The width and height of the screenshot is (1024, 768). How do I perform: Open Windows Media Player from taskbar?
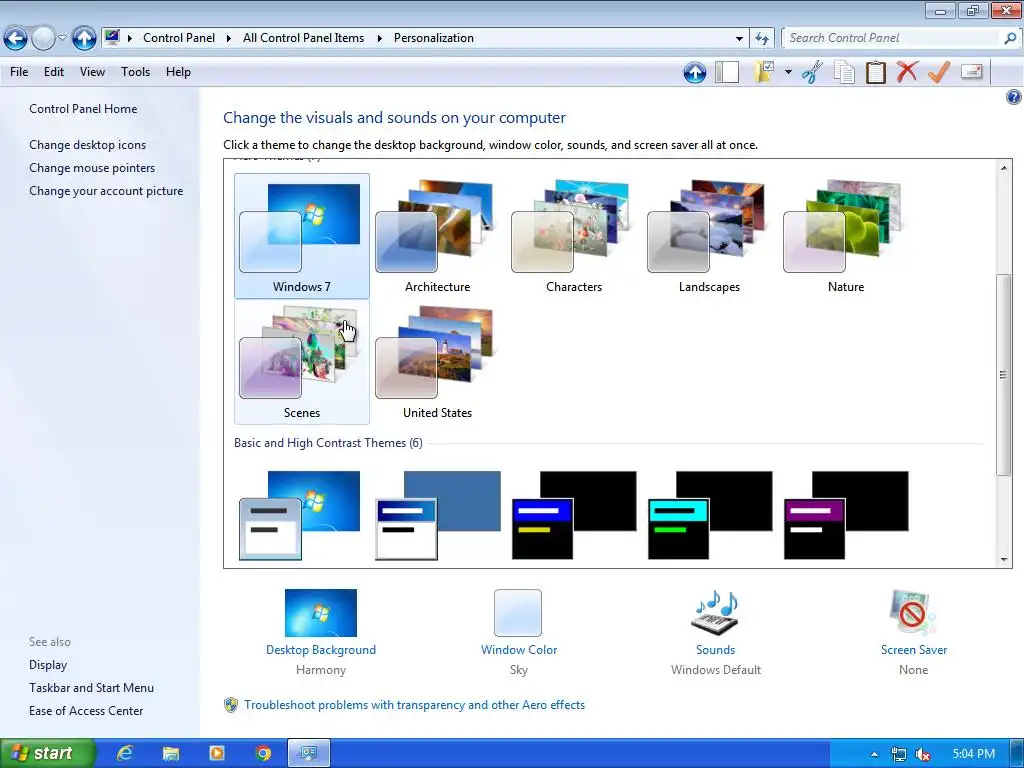[x=216, y=753]
